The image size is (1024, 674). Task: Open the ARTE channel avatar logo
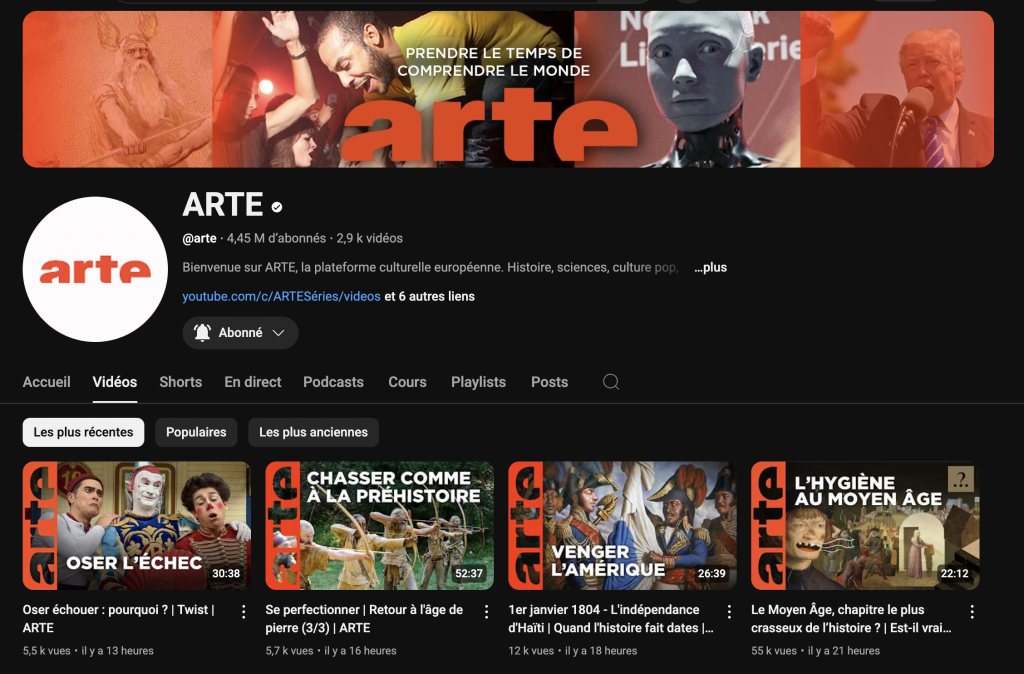95,269
